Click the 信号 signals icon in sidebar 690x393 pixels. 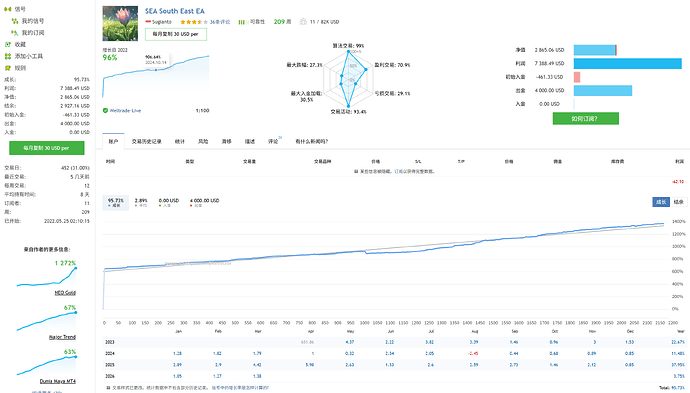click(x=7, y=9)
